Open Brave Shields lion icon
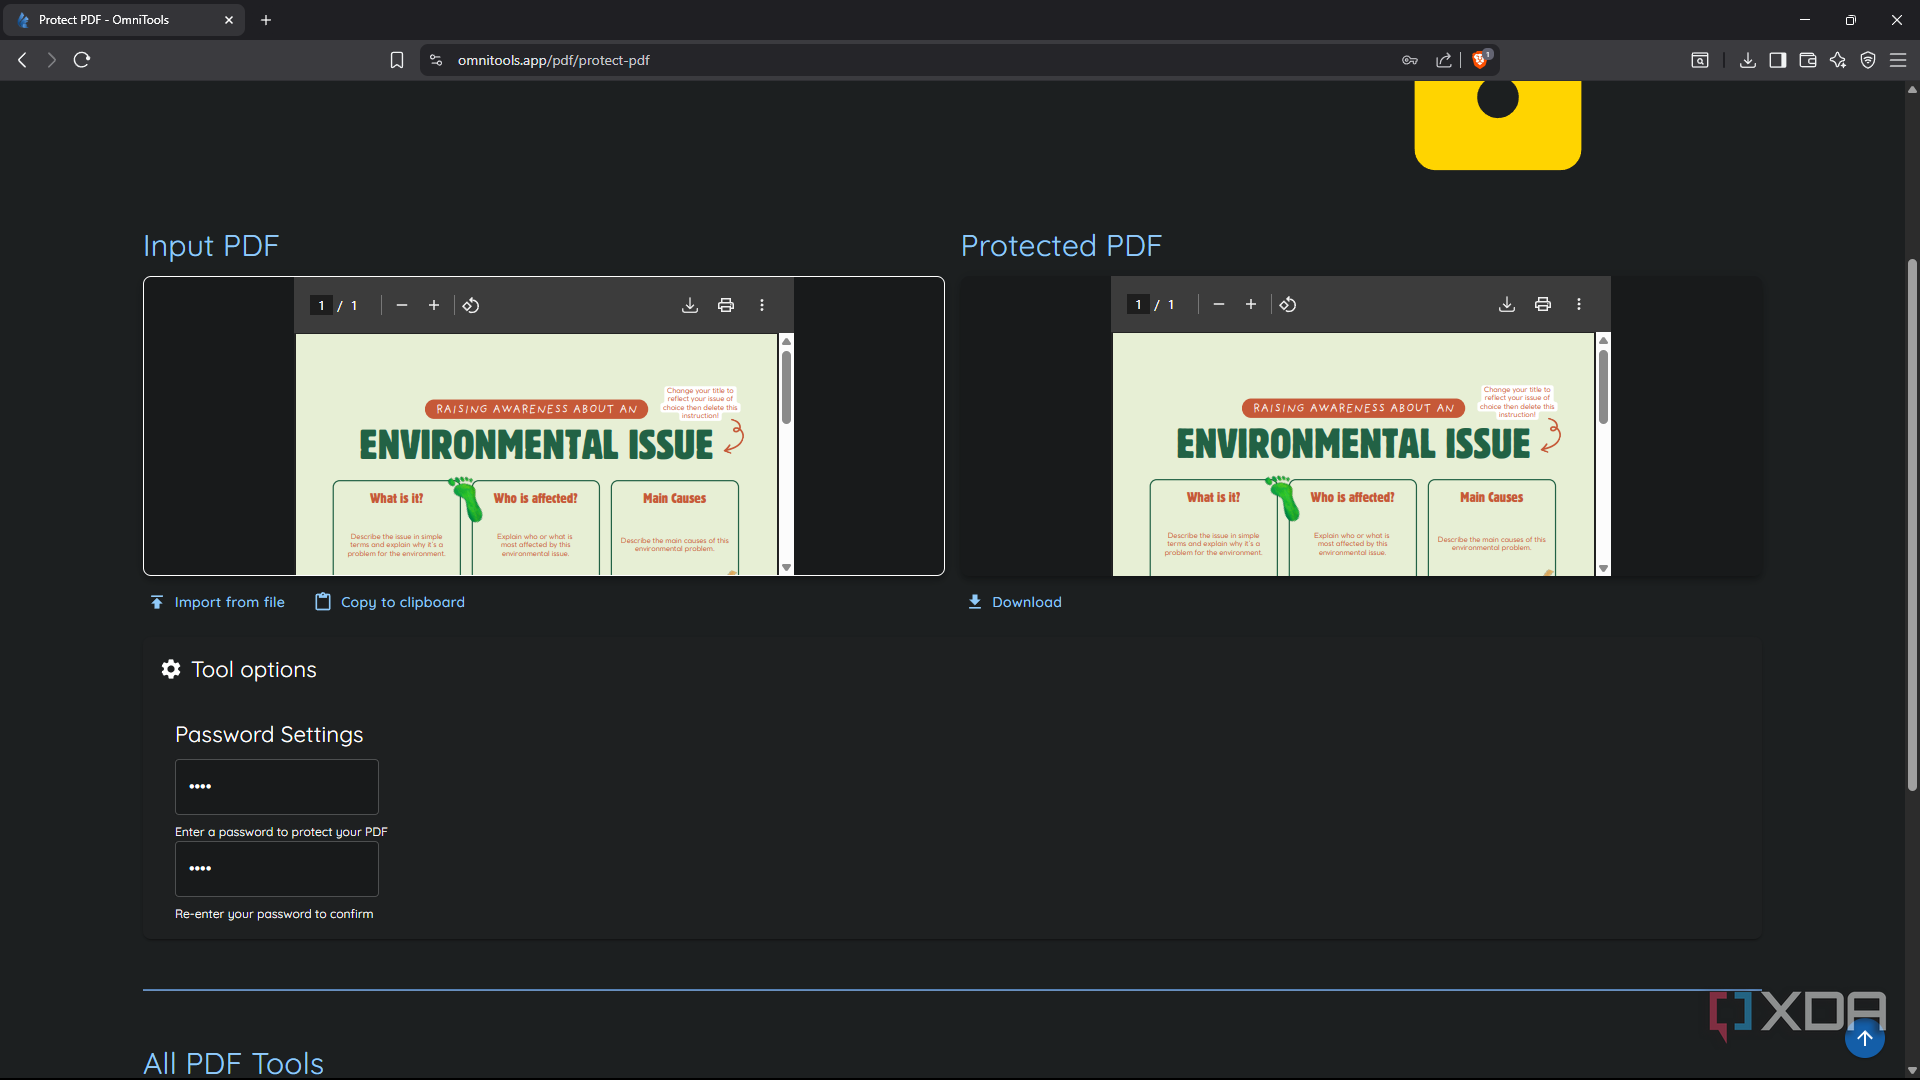This screenshot has width=1920, height=1080. (x=1481, y=60)
